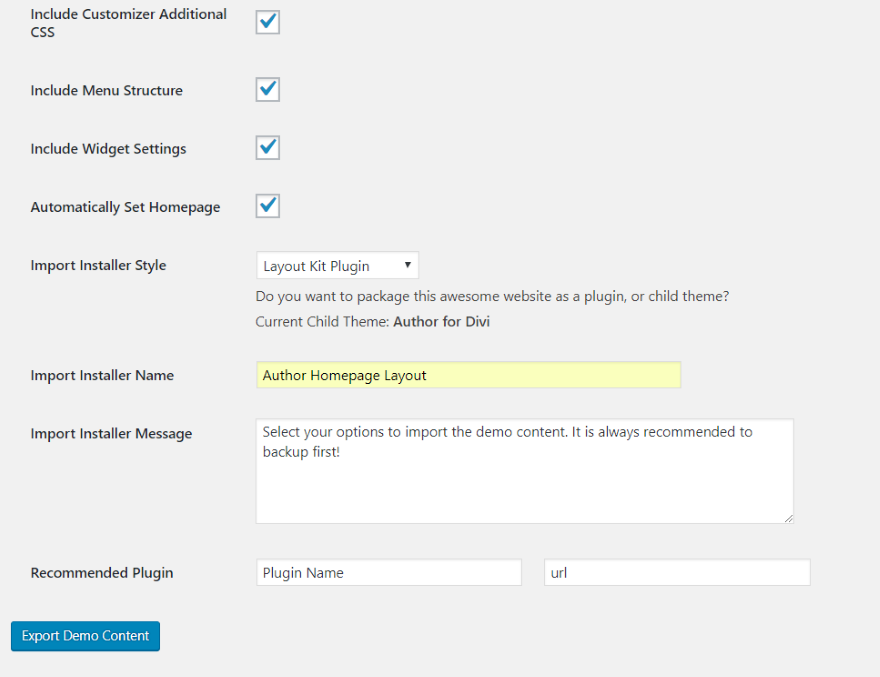Grab the message textarea resize handle
The width and height of the screenshot is (880, 677).
pos(788,517)
